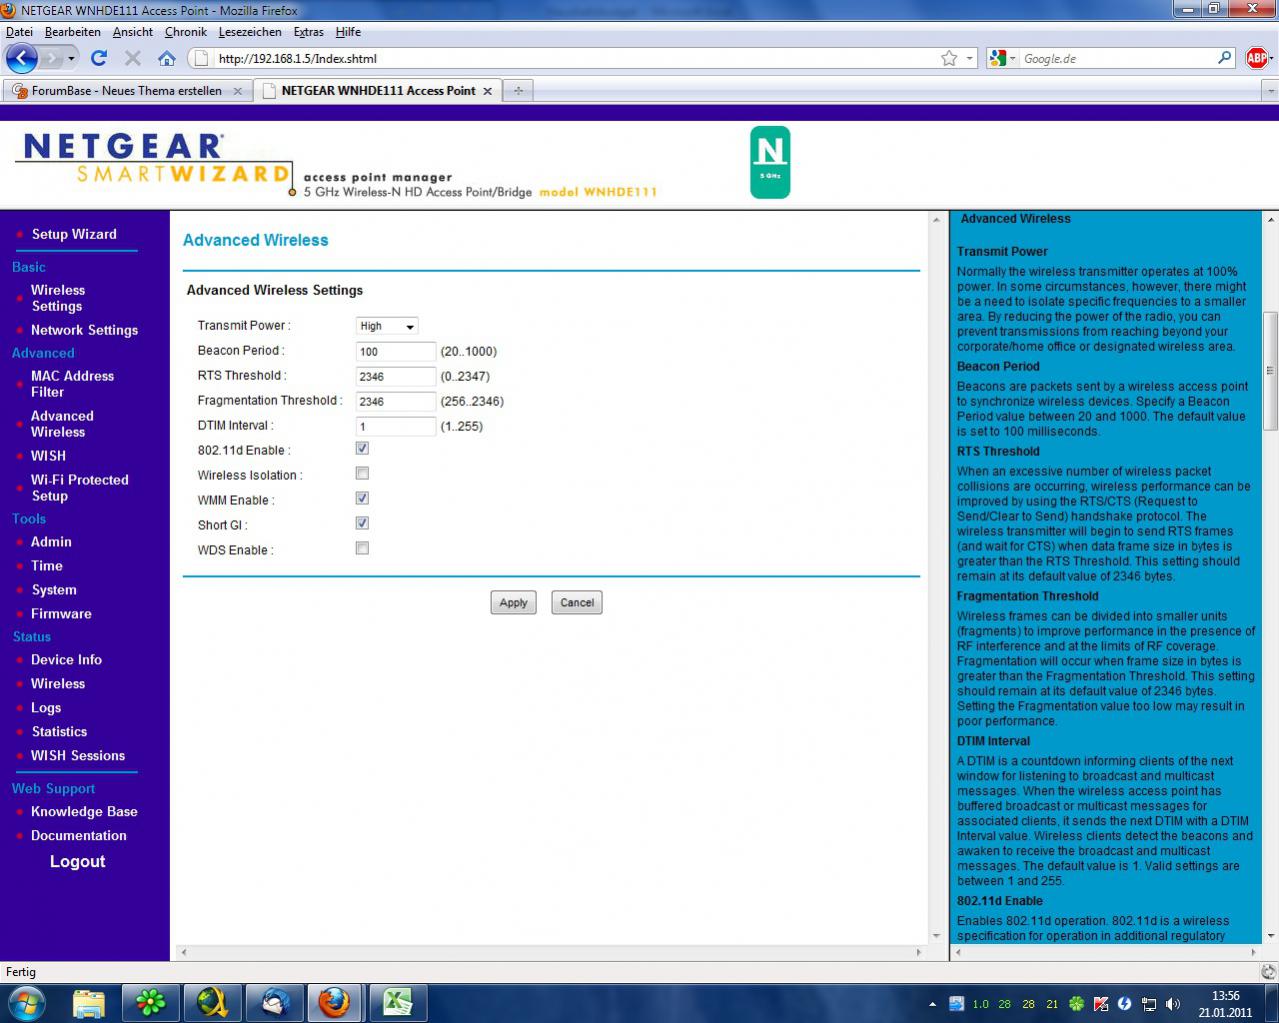Viewport: 1279px width, 1023px height.
Task: Open the search engine selector dropdown
Action: 1003,58
